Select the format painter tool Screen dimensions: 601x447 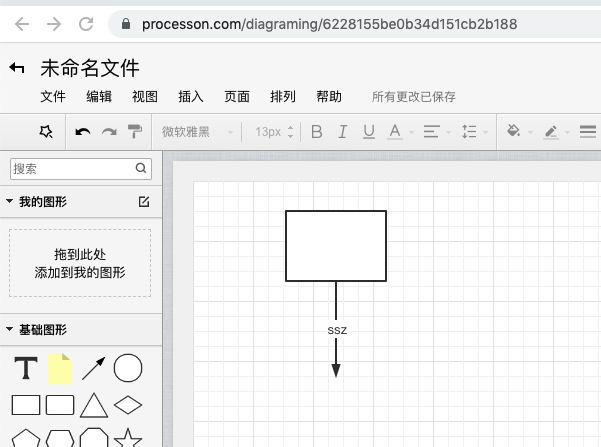coord(135,132)
